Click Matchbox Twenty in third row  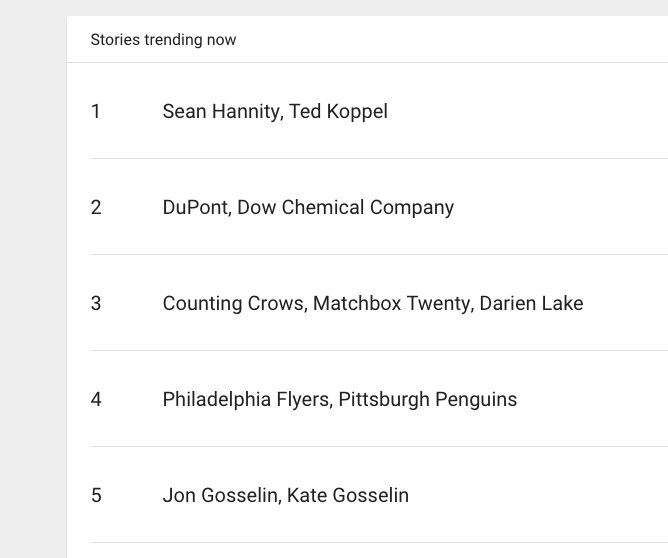coord(391,304)
